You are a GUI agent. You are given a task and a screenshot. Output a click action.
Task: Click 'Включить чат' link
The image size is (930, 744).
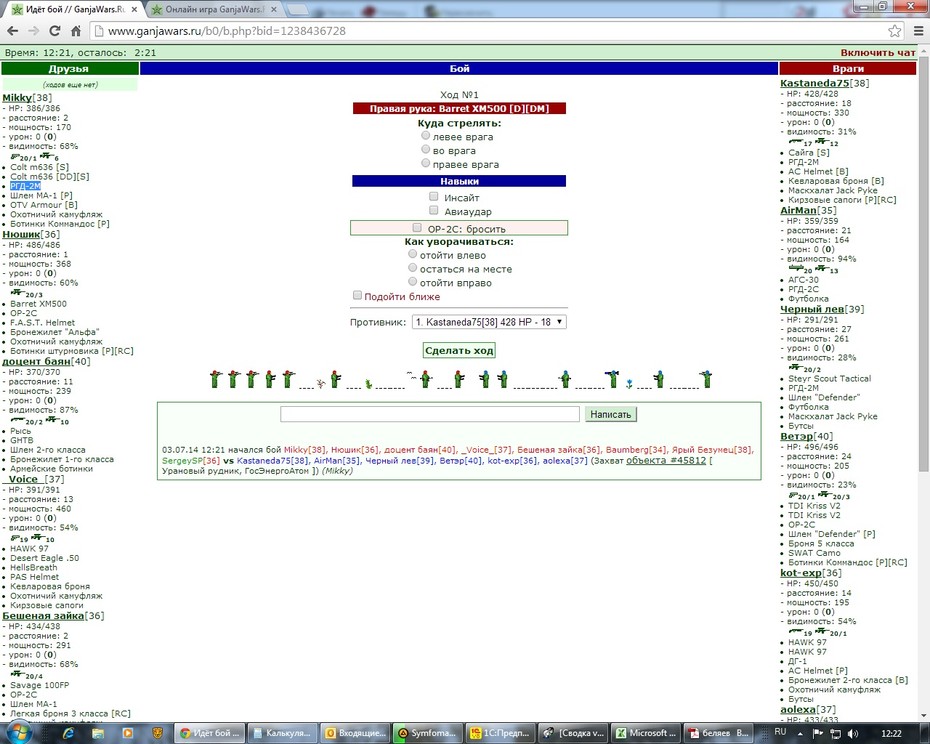[878, 53]
